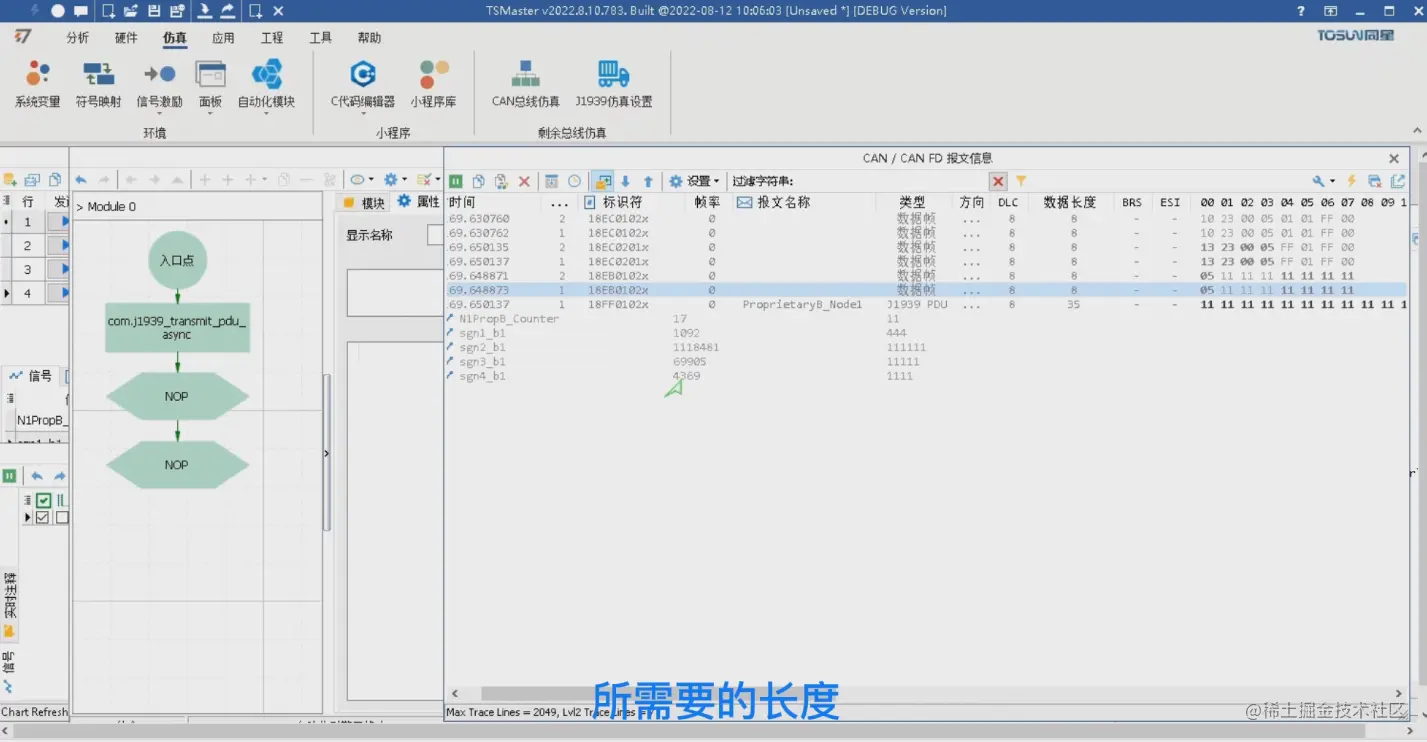Open the 信号激励 signal stimulus tool
This screenshot has width=1427, height=742.
(x=159, y=83)
